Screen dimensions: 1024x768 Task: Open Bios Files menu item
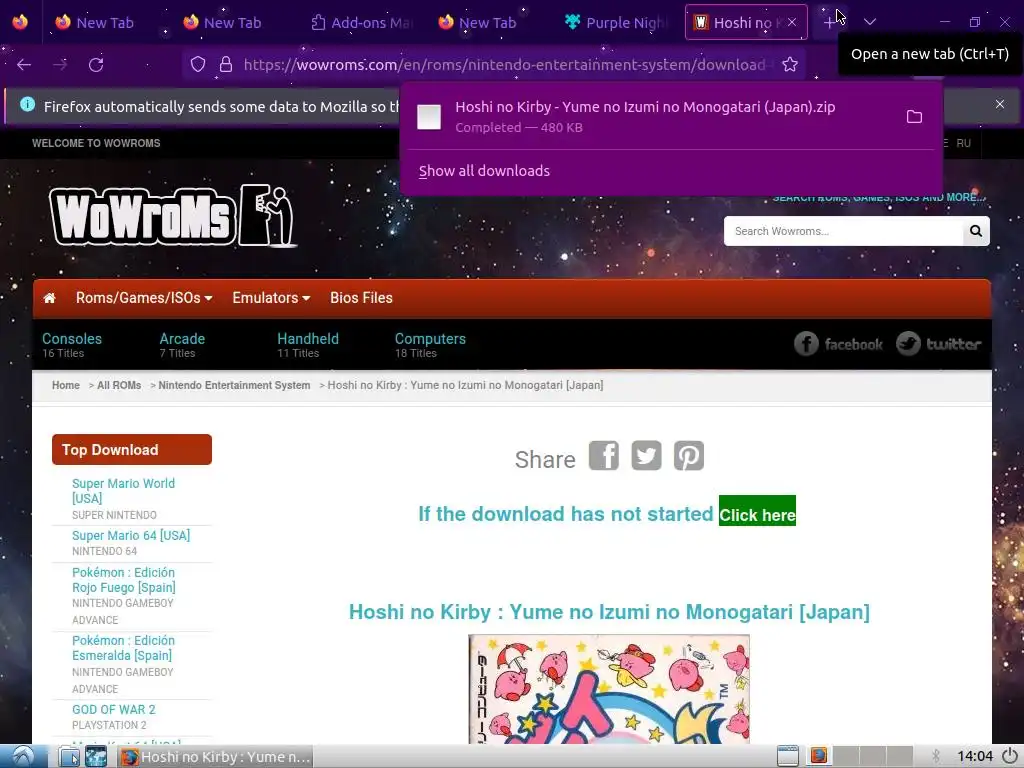[361, 298]
